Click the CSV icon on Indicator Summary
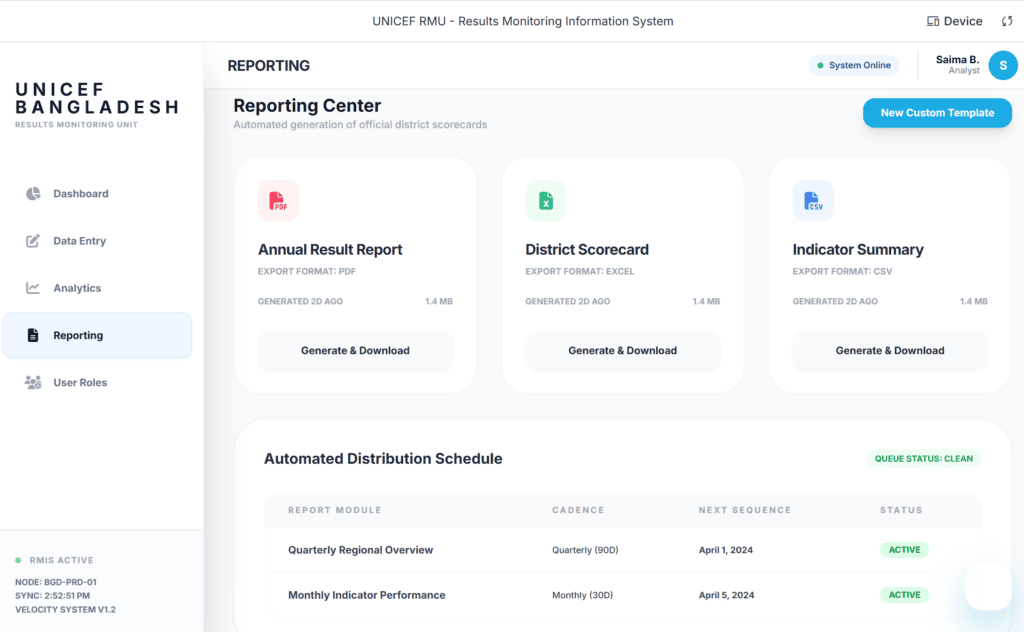The image size is (1024, 632). click(x=813, y=201)
